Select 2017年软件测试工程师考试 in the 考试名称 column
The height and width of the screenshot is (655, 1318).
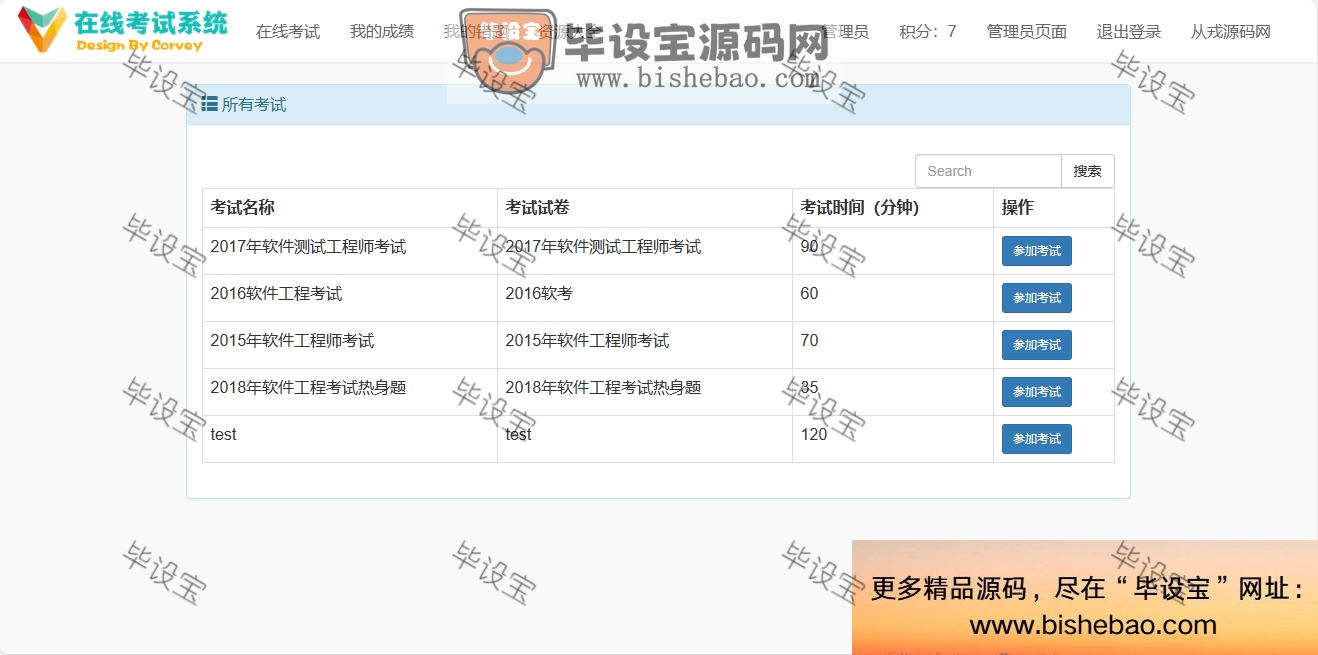click(x=308, y=246)
